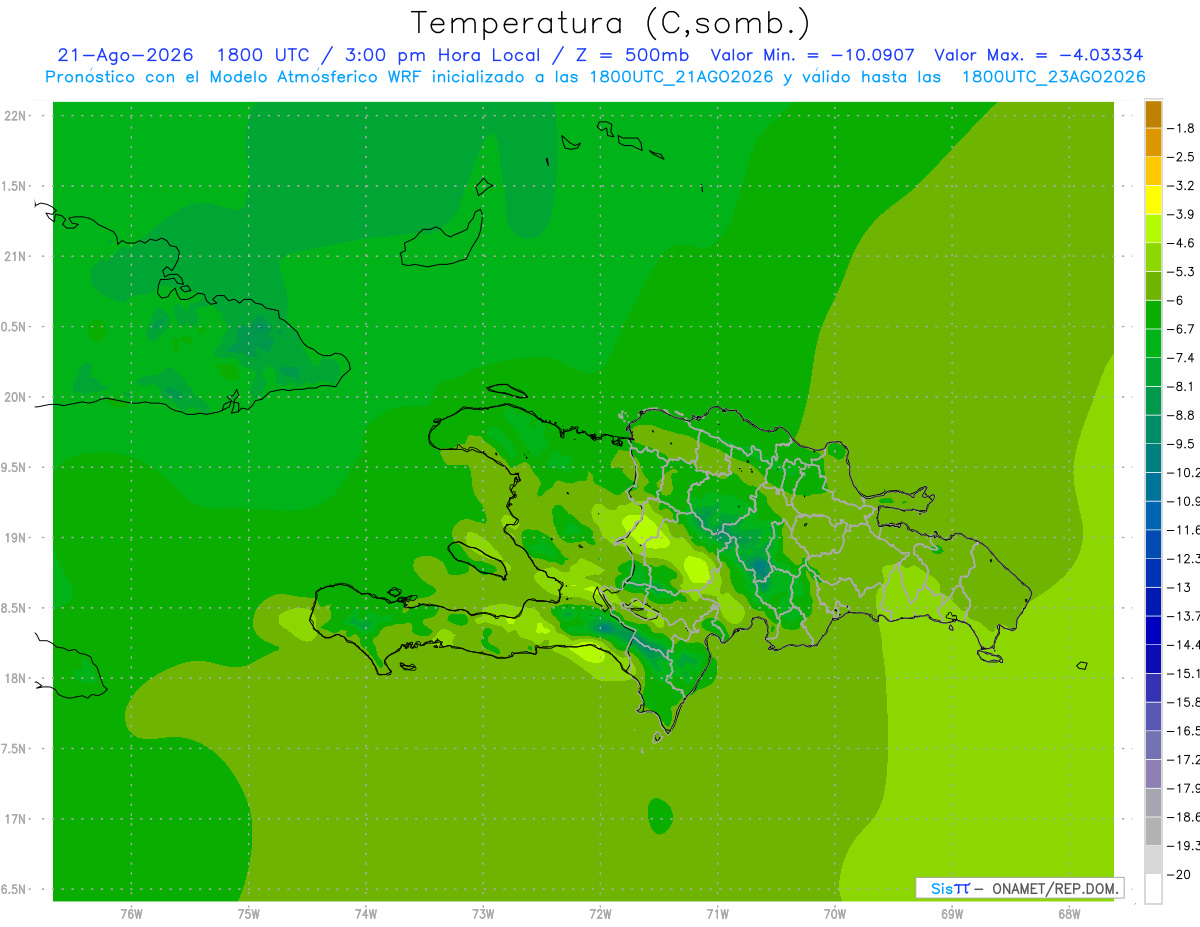Click the "-6.7" legend value
Screen dimensions: 1200x927
1182,329
